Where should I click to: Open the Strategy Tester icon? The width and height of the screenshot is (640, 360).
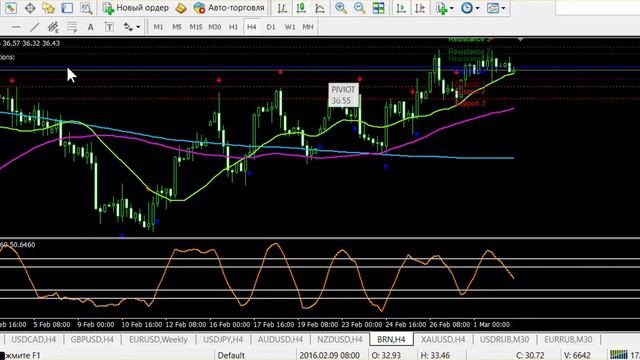[x=86, y=8]
